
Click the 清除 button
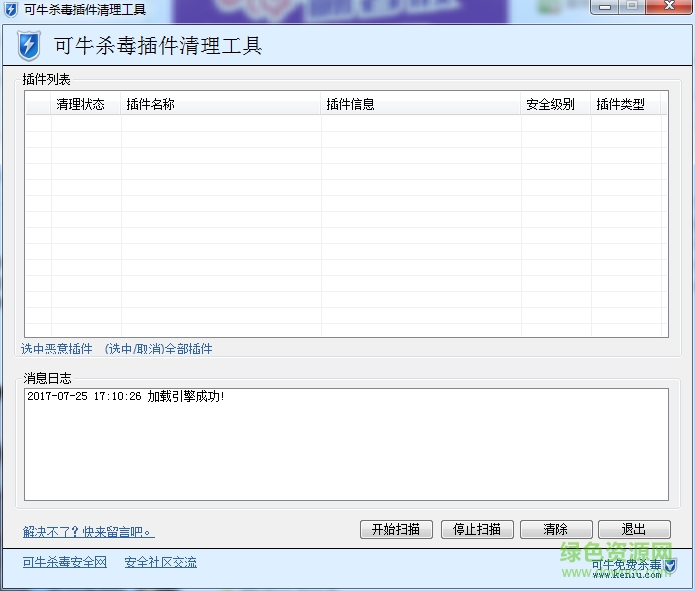pyautogui.click(x=556, y=529)
